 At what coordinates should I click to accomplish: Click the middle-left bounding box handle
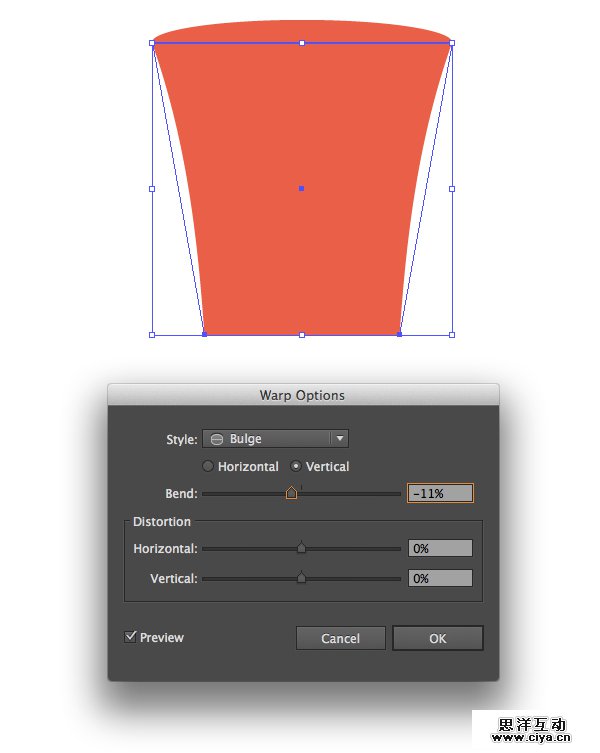(152, 188)
